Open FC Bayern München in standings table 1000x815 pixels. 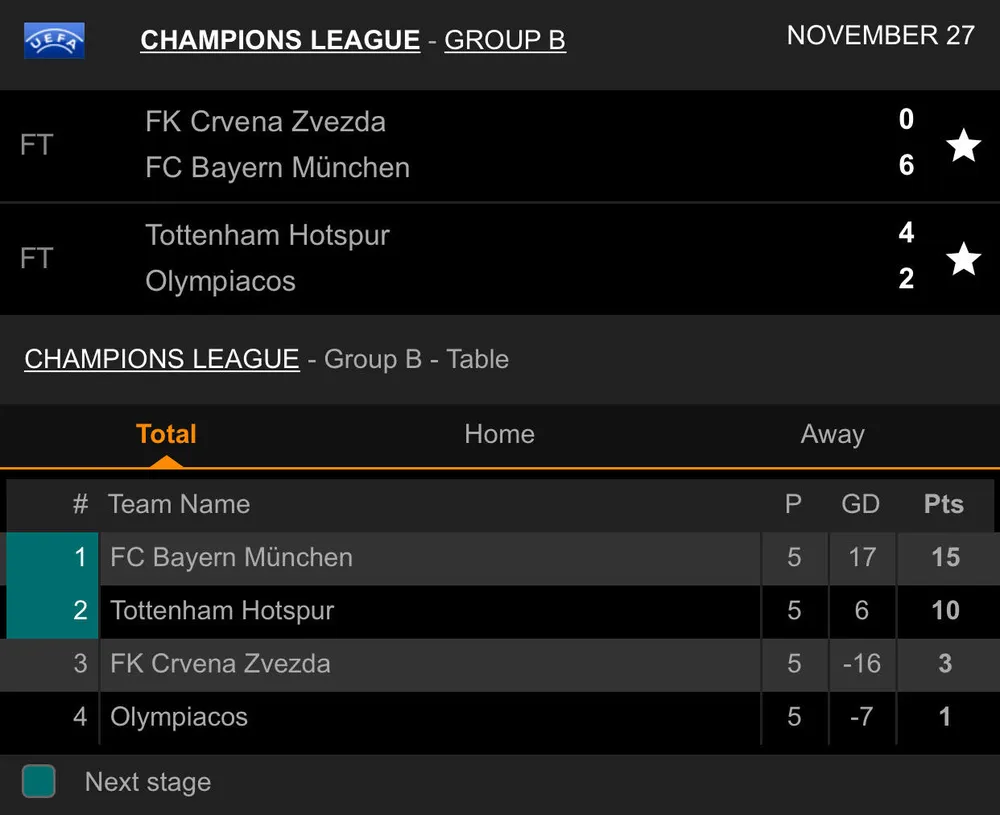(x=231, y=557)
